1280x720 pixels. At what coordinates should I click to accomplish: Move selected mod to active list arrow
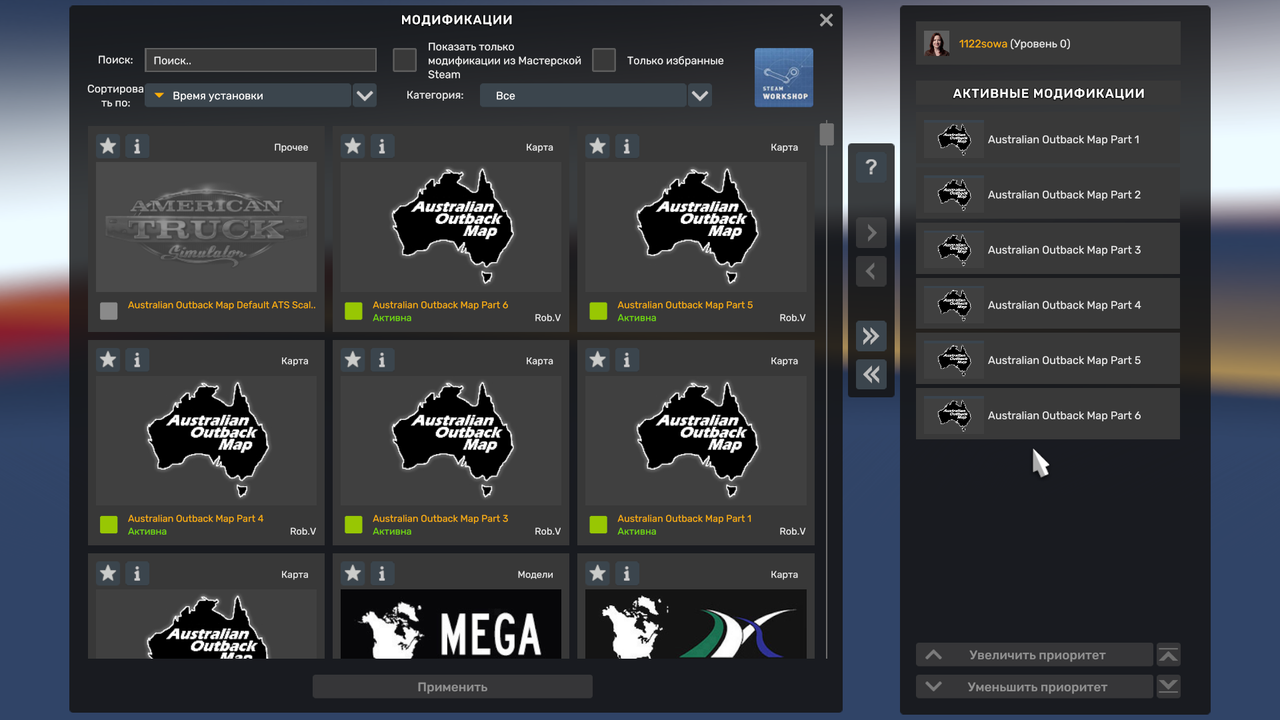pyautogui.click(x=871, y=233)
